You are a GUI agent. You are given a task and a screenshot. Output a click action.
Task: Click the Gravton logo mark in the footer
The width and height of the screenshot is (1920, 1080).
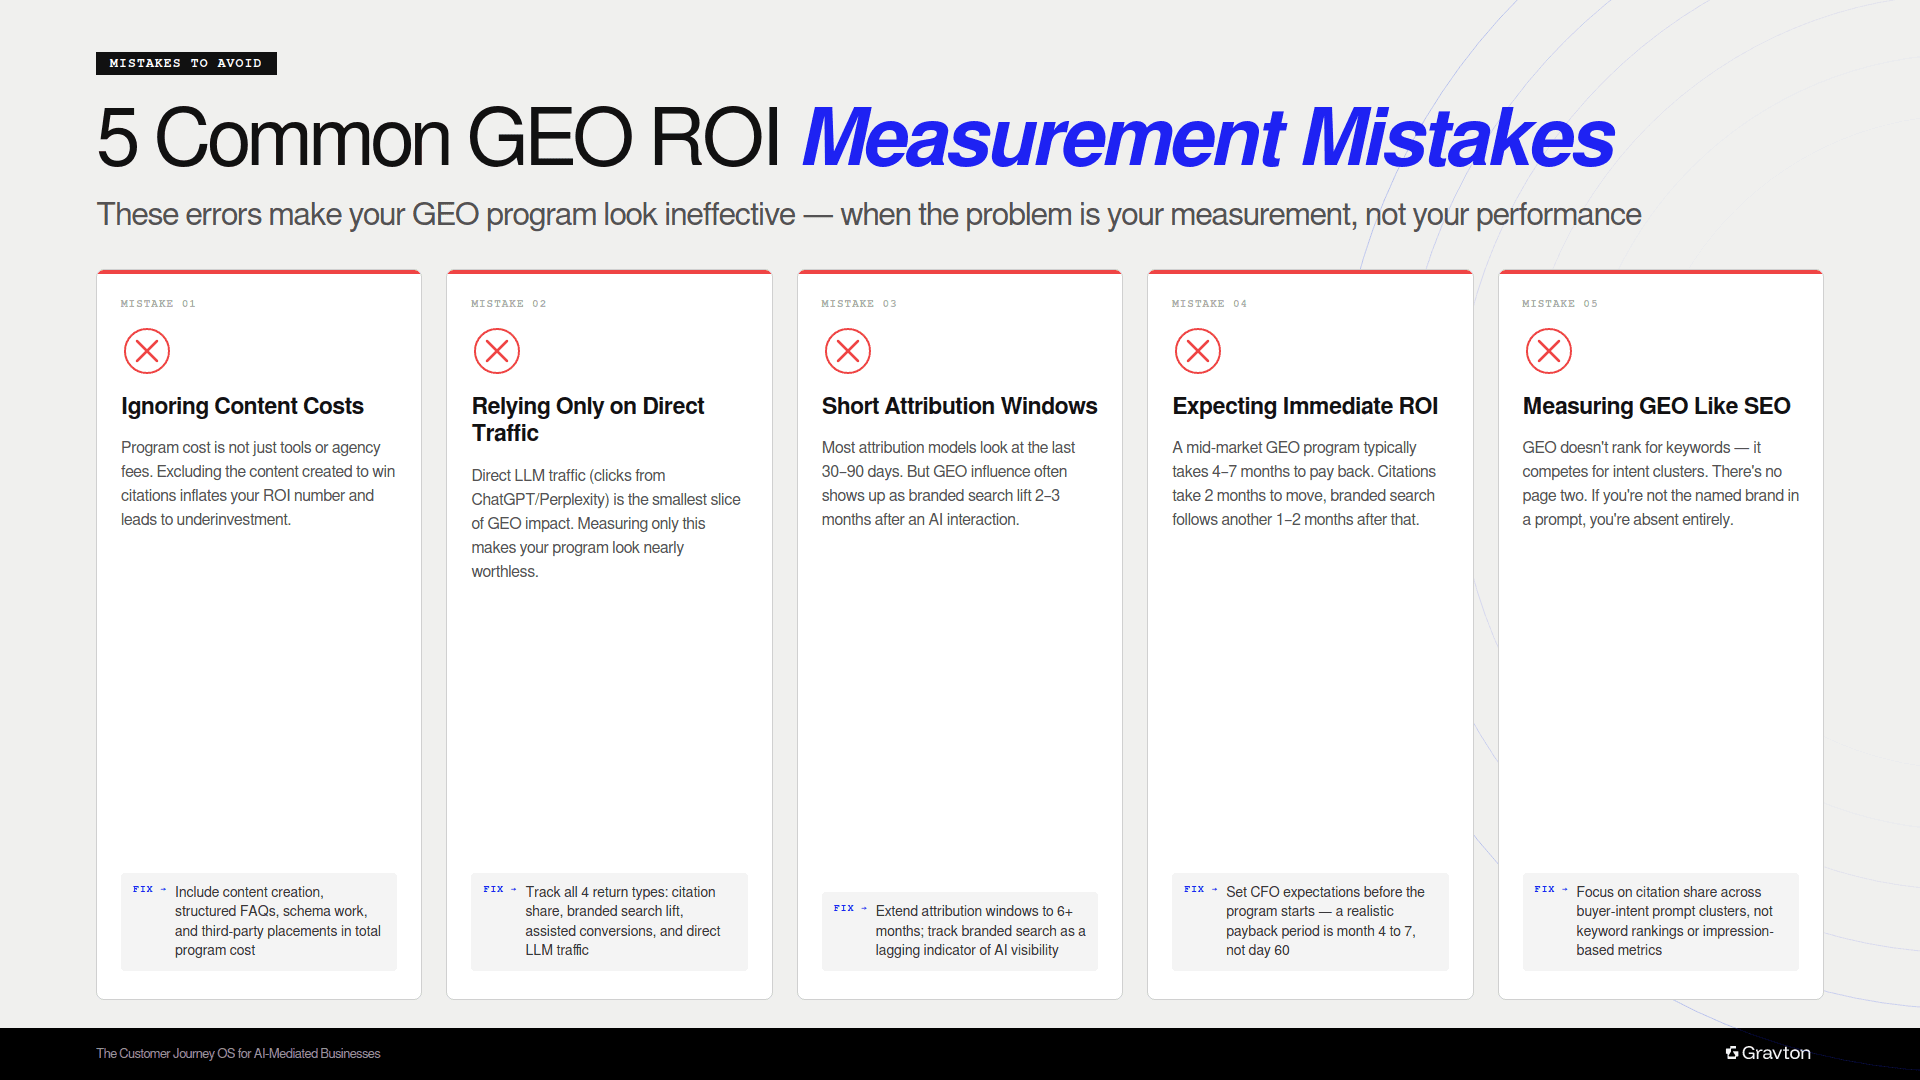pos(1732,1052)
